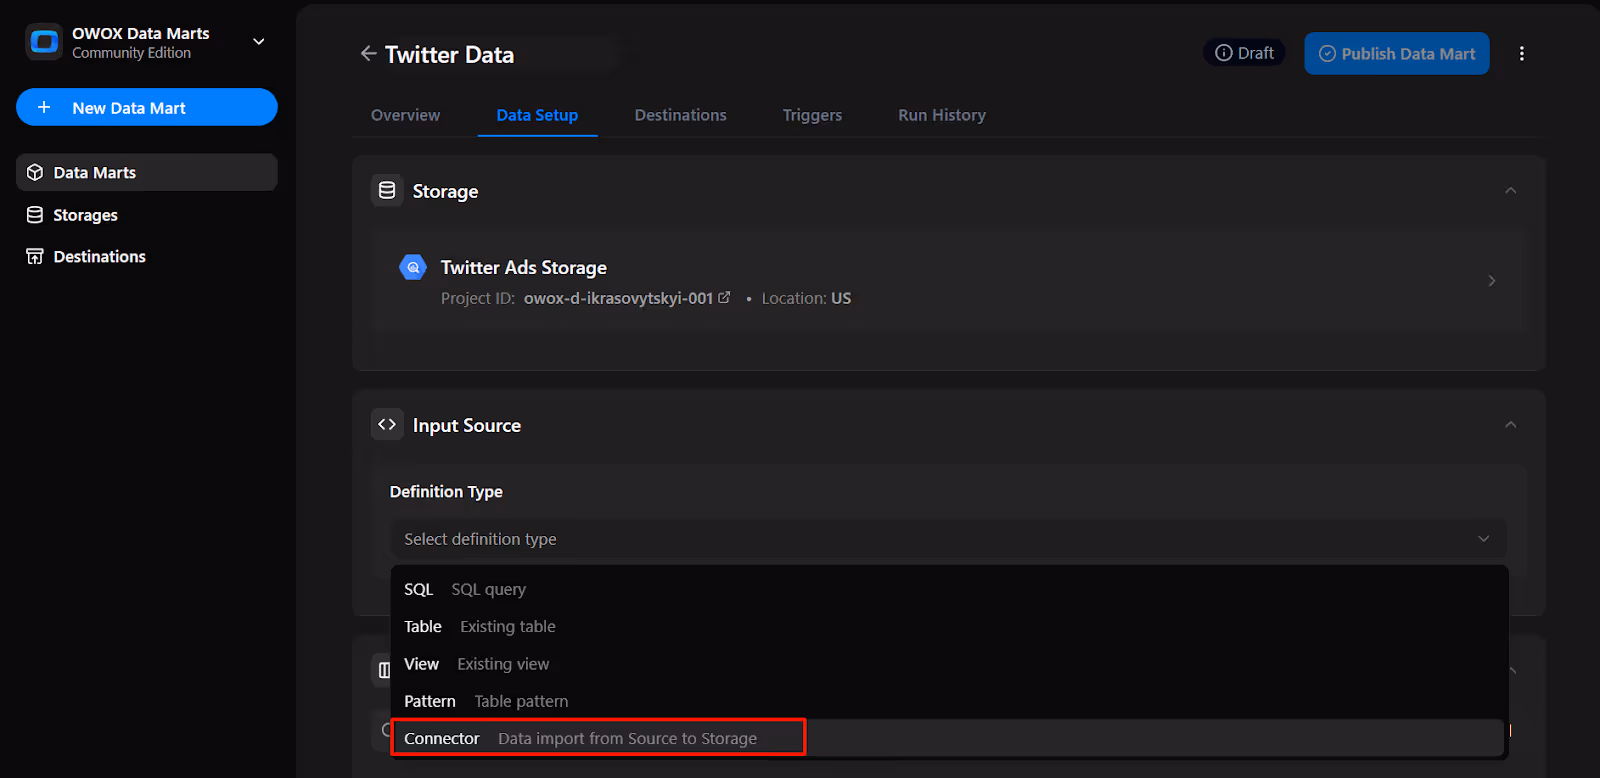Collapse the Input Source section
The image size is (1600, 778).
[x=1511, y=424]
